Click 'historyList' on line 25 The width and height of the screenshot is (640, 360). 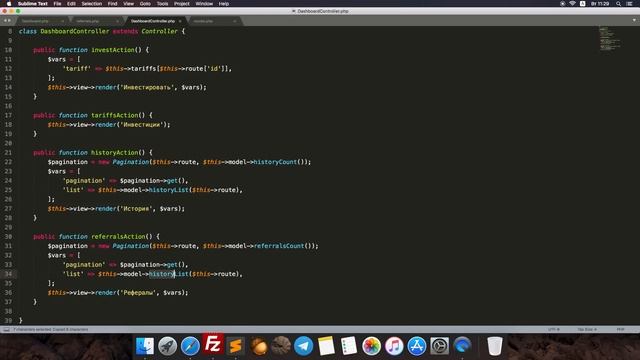pos(169,190)
